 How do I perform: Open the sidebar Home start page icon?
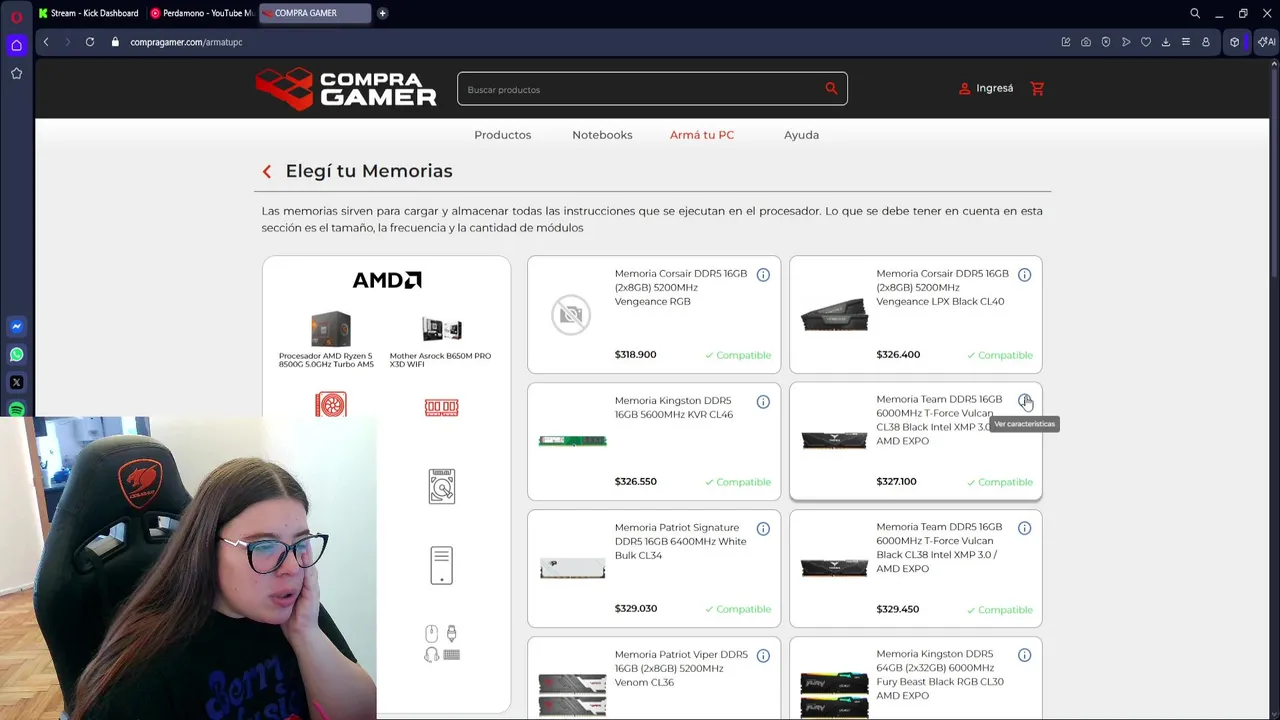tap(16, 45)
